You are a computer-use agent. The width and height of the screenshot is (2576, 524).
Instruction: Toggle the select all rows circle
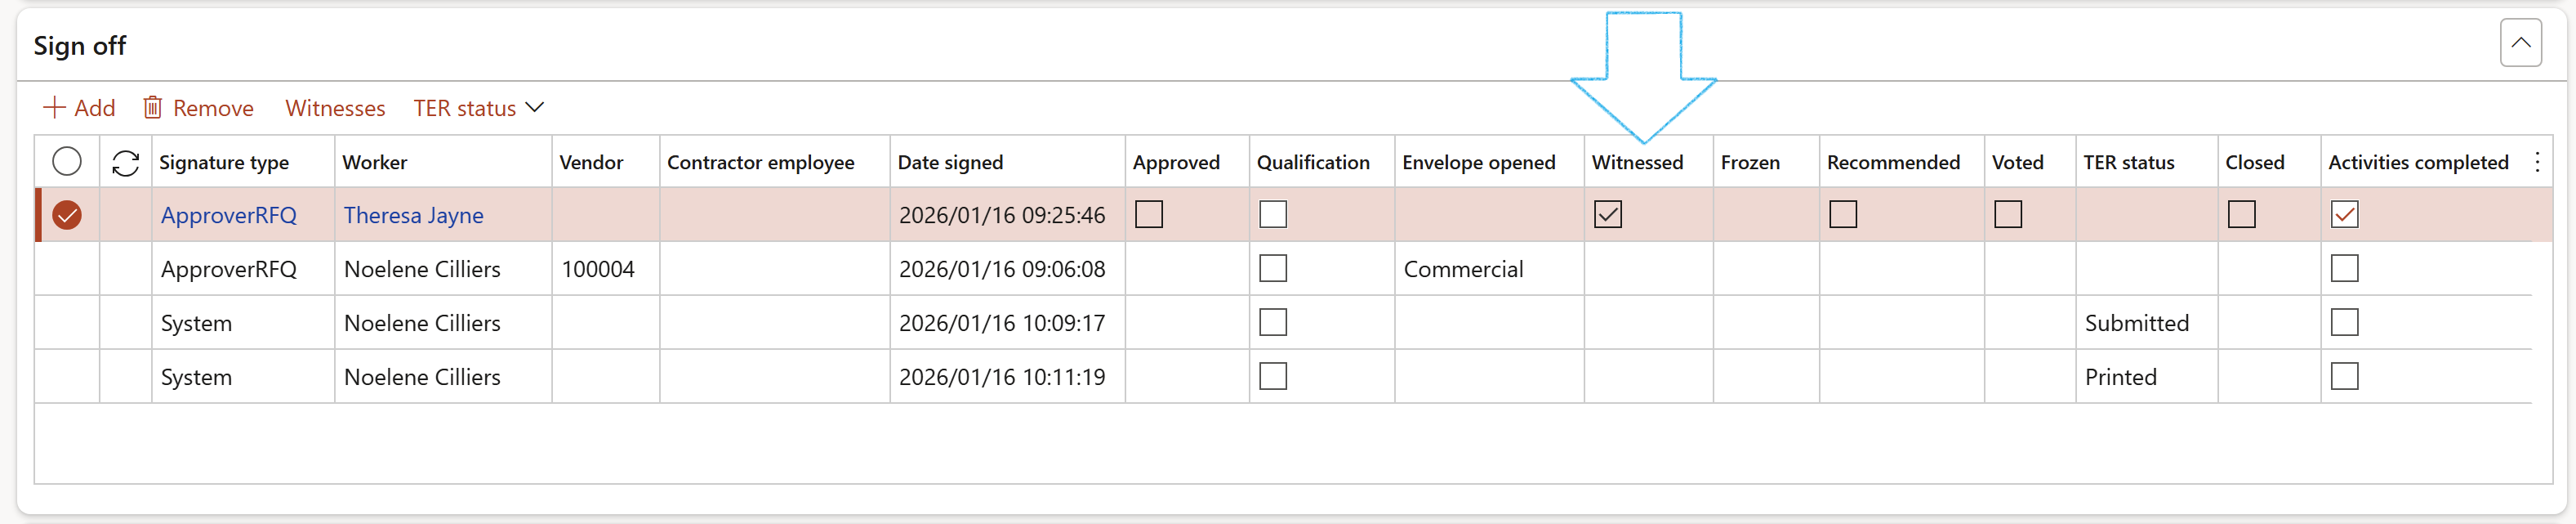67,162
